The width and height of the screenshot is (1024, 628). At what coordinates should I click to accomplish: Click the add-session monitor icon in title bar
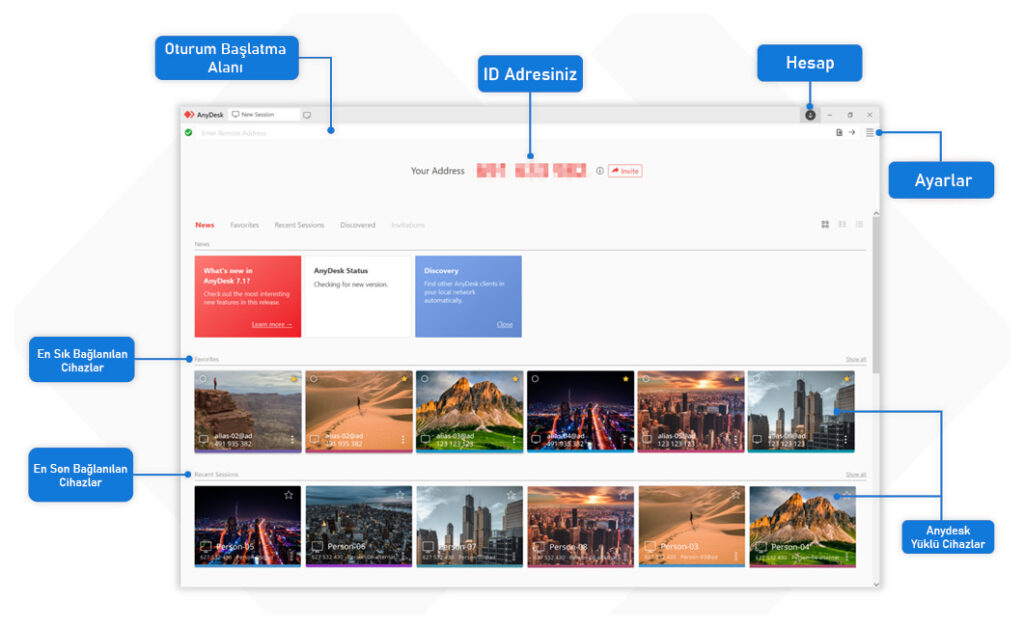tap(307, 115)
